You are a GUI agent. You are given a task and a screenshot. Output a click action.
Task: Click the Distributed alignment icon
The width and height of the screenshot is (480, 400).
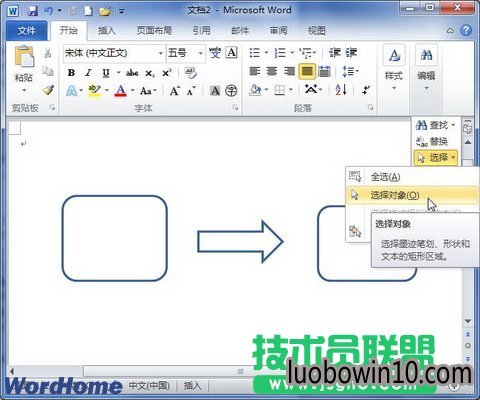324,71
